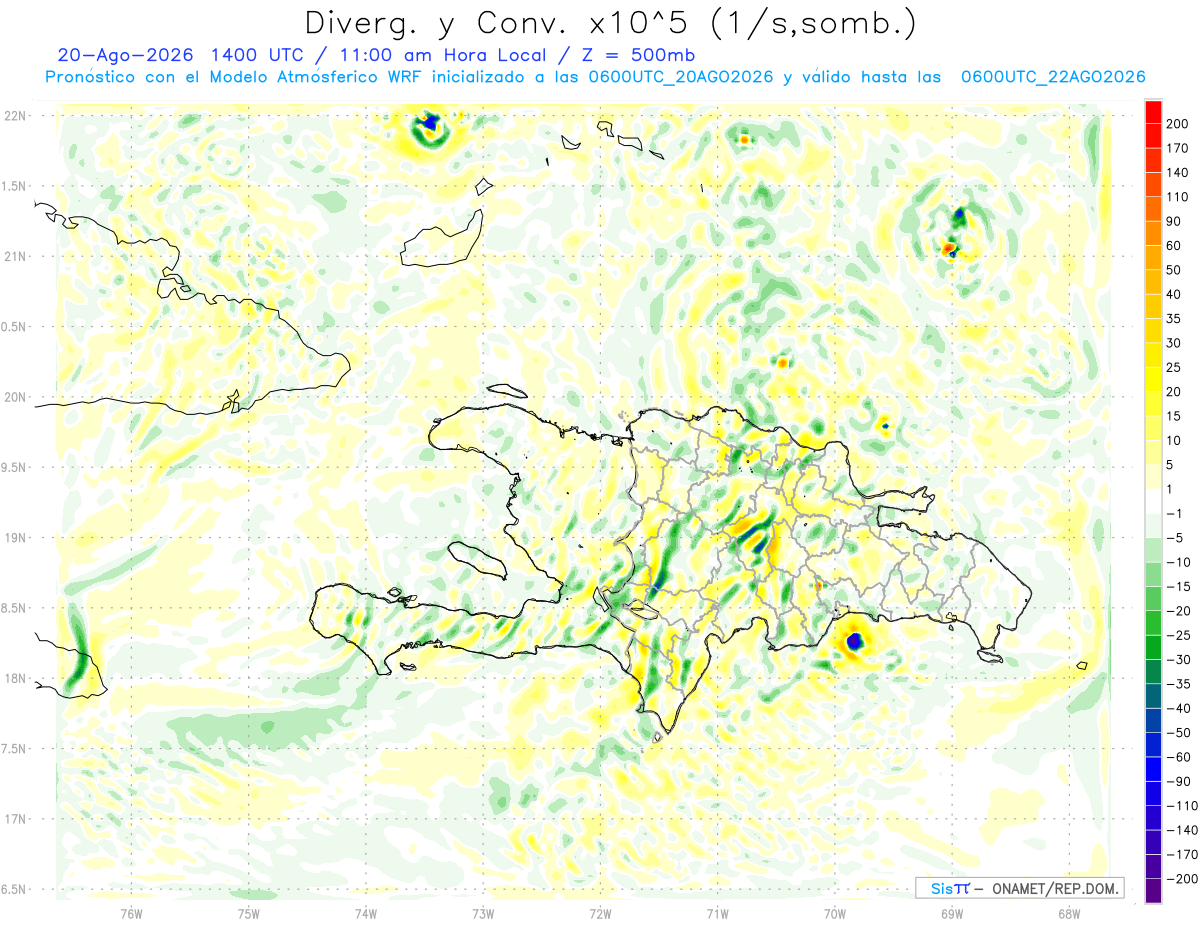Click the SisTT ONAMET/REP.DOM. logo box
Screen dimensions: 1200x927
tap(1019, 888)
